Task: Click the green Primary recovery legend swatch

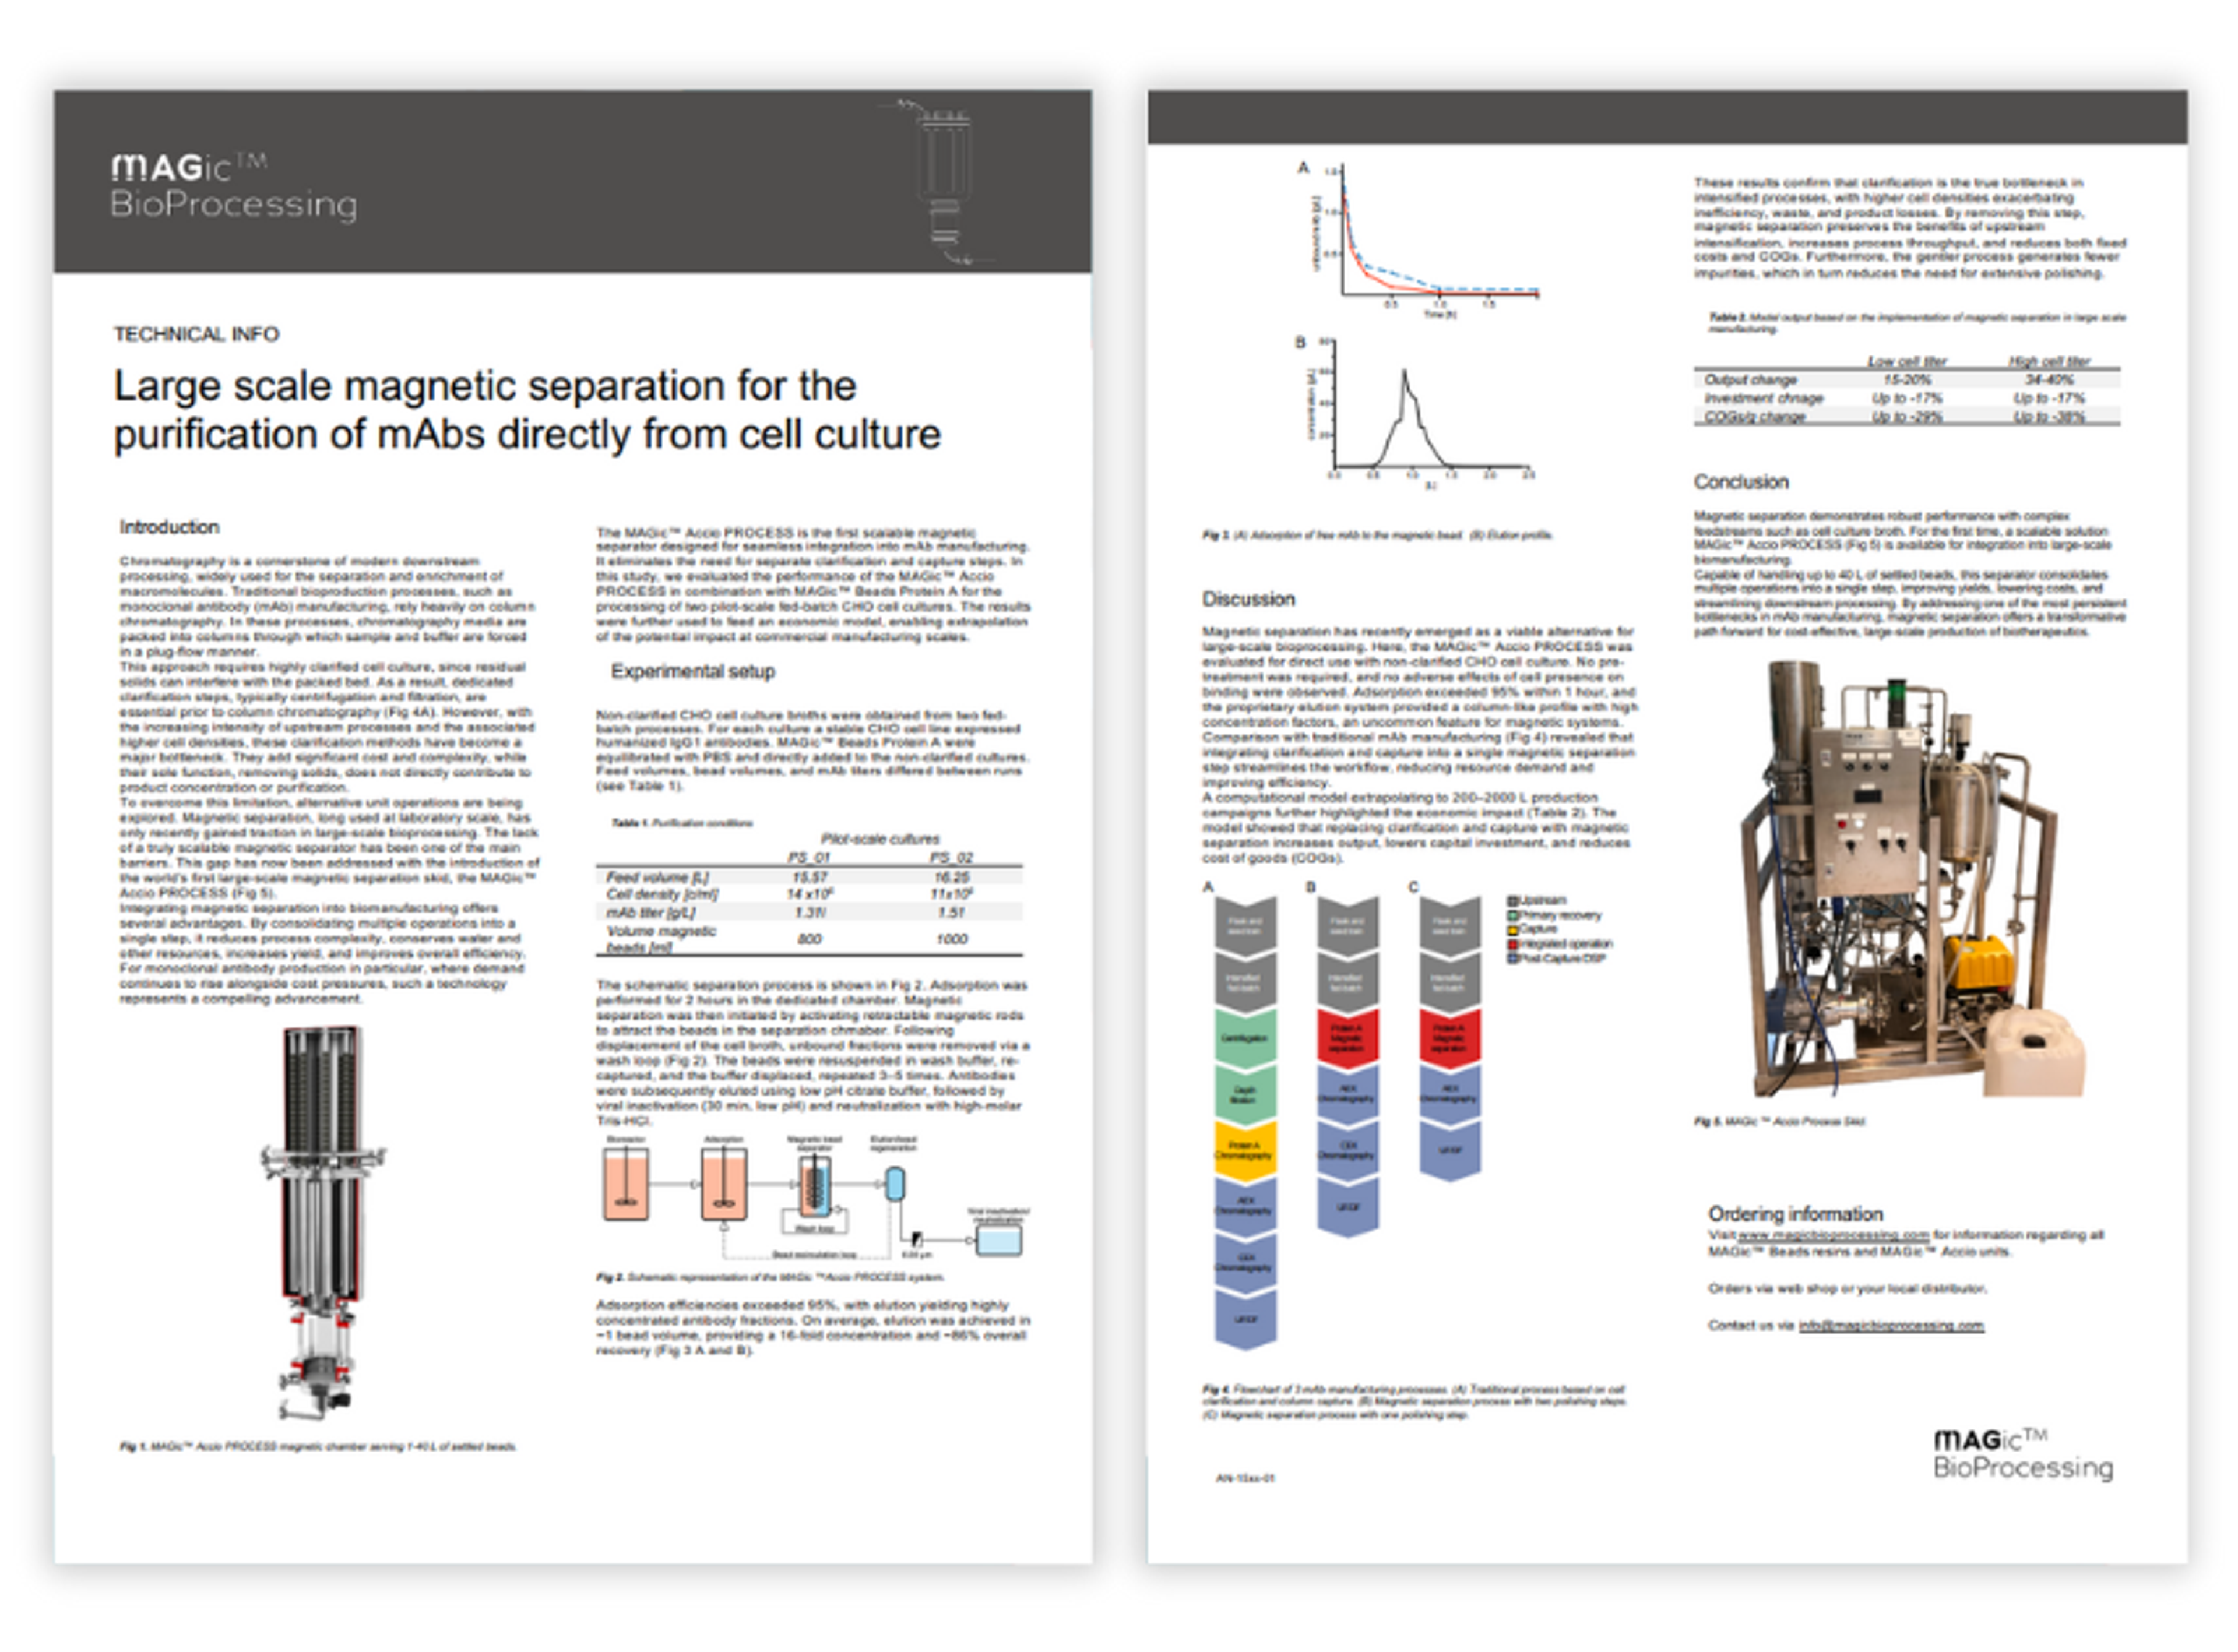Action: point(1513,915)
